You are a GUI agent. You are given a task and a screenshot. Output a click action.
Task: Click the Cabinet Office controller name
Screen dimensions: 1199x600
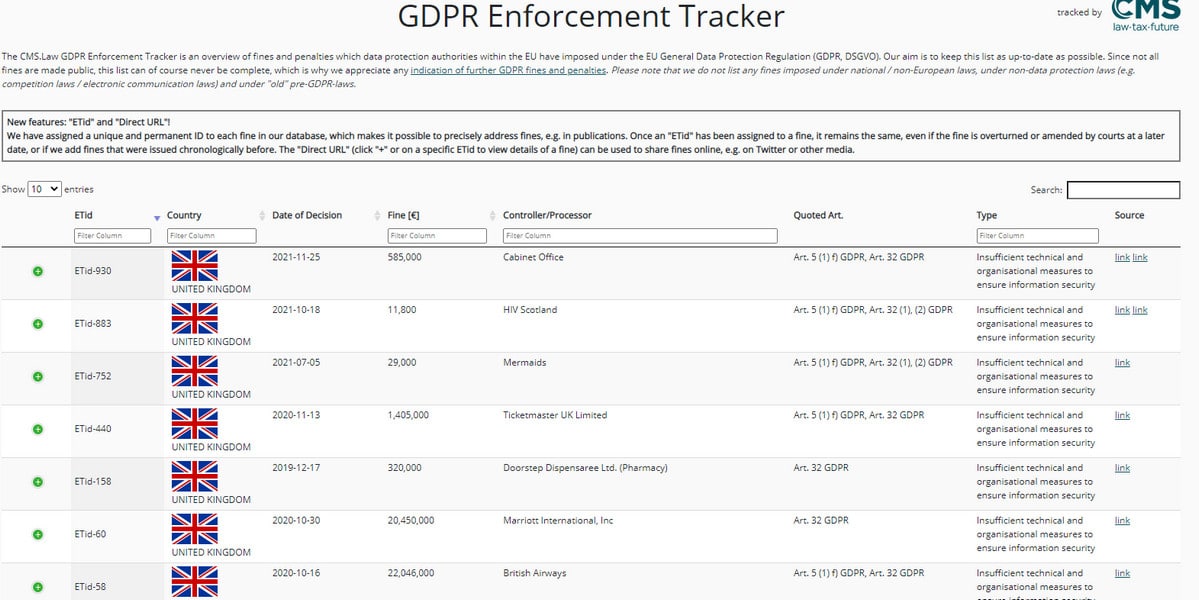(533, 258)
